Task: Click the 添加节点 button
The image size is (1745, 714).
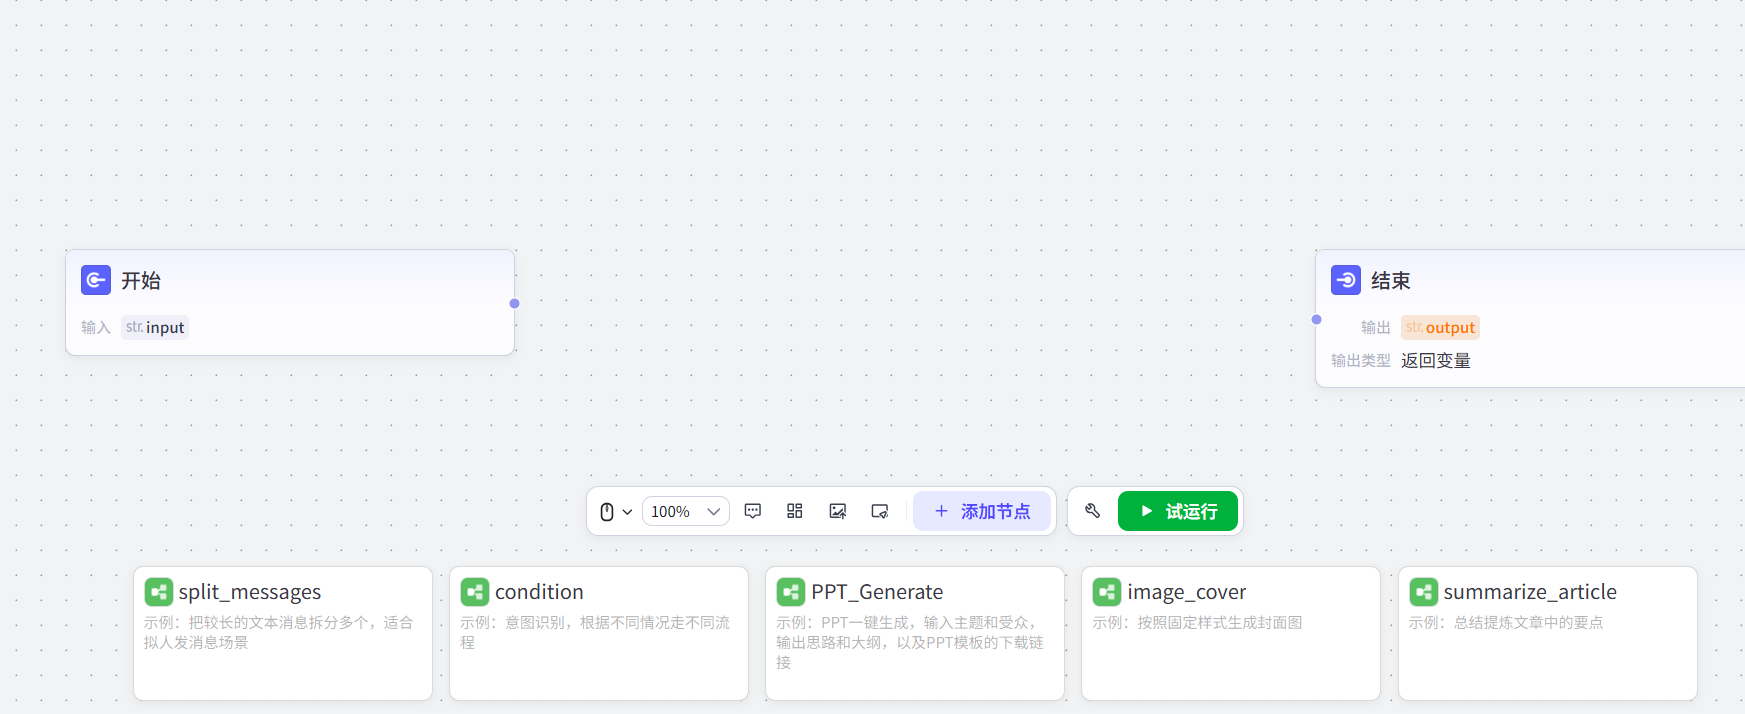Action: [982, 511]
